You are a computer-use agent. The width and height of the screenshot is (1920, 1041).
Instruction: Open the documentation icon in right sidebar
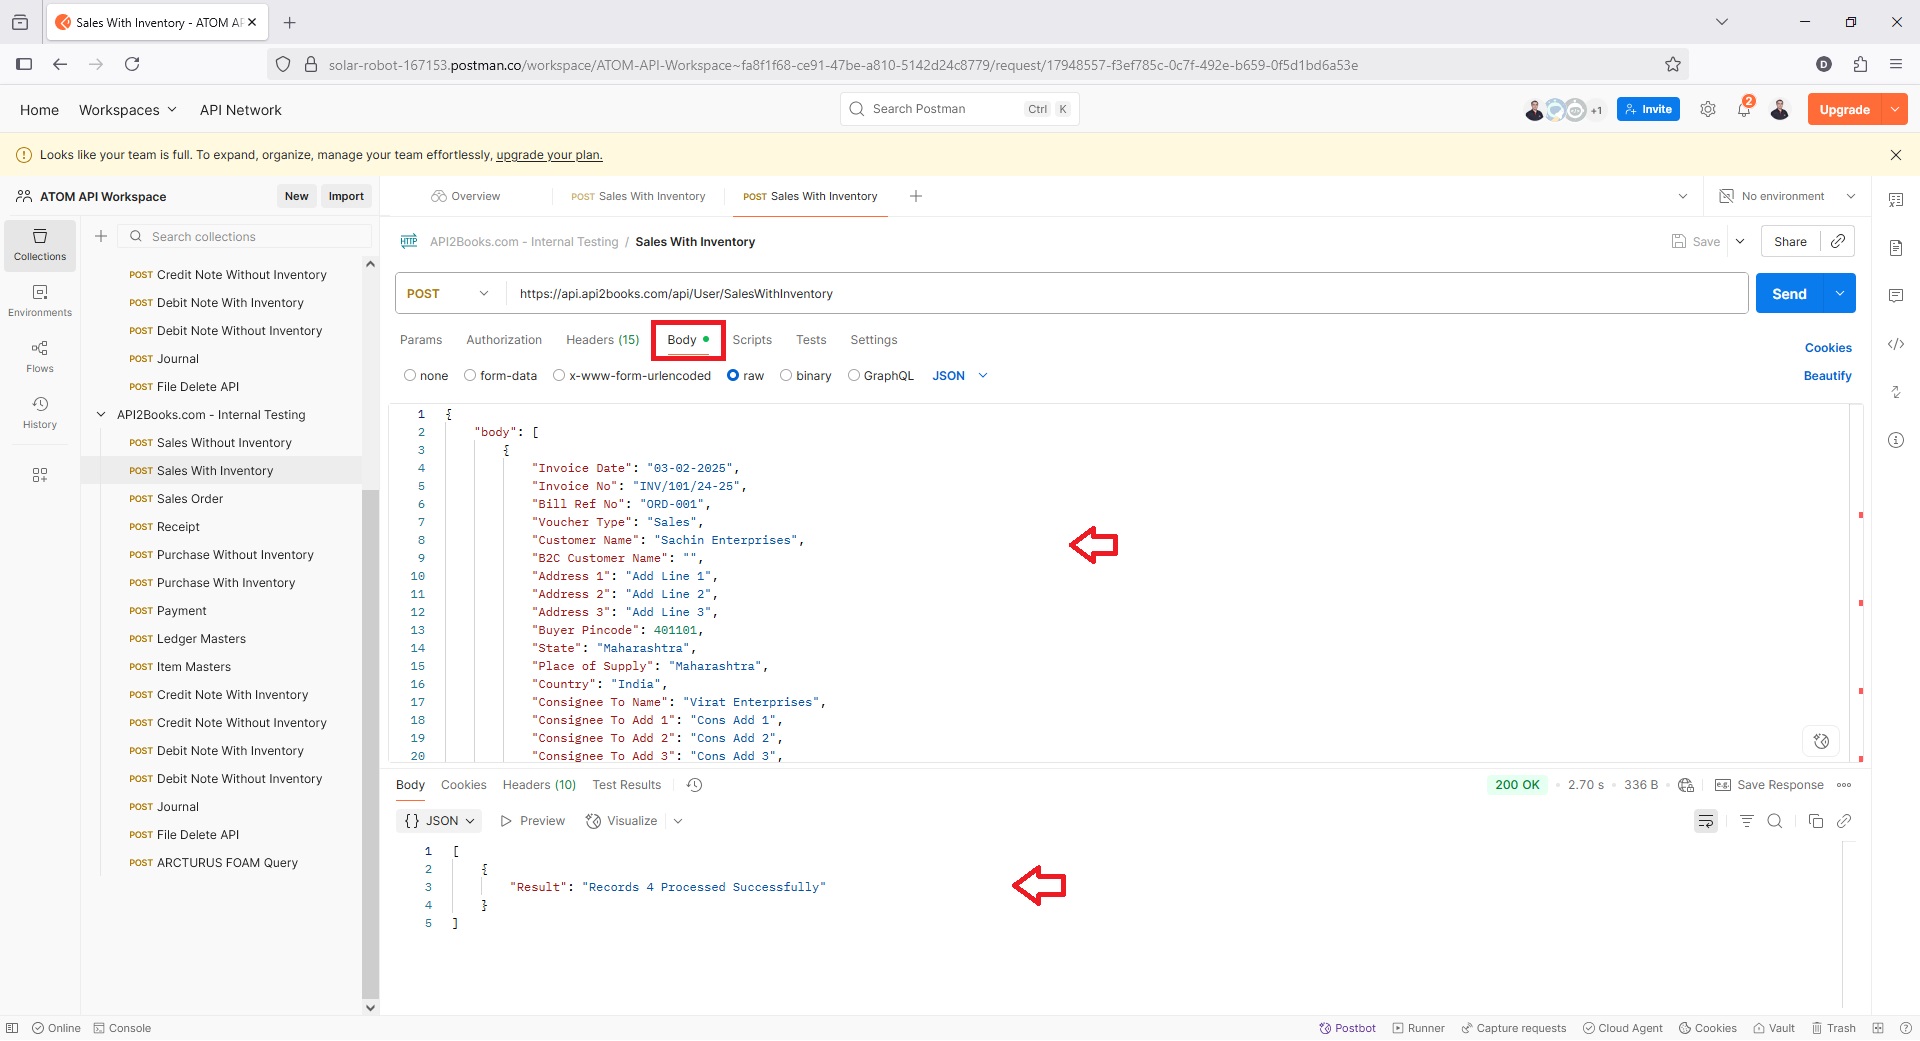tap(1896, 247)
